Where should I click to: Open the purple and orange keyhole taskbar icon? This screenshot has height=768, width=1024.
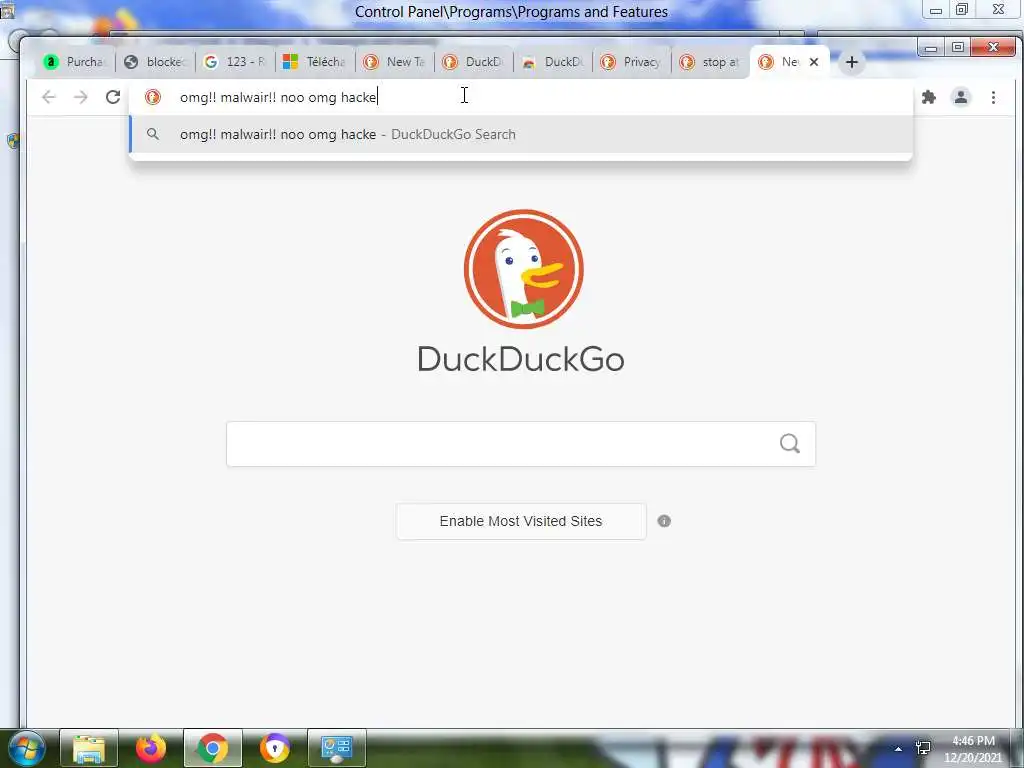coord(275,748)
